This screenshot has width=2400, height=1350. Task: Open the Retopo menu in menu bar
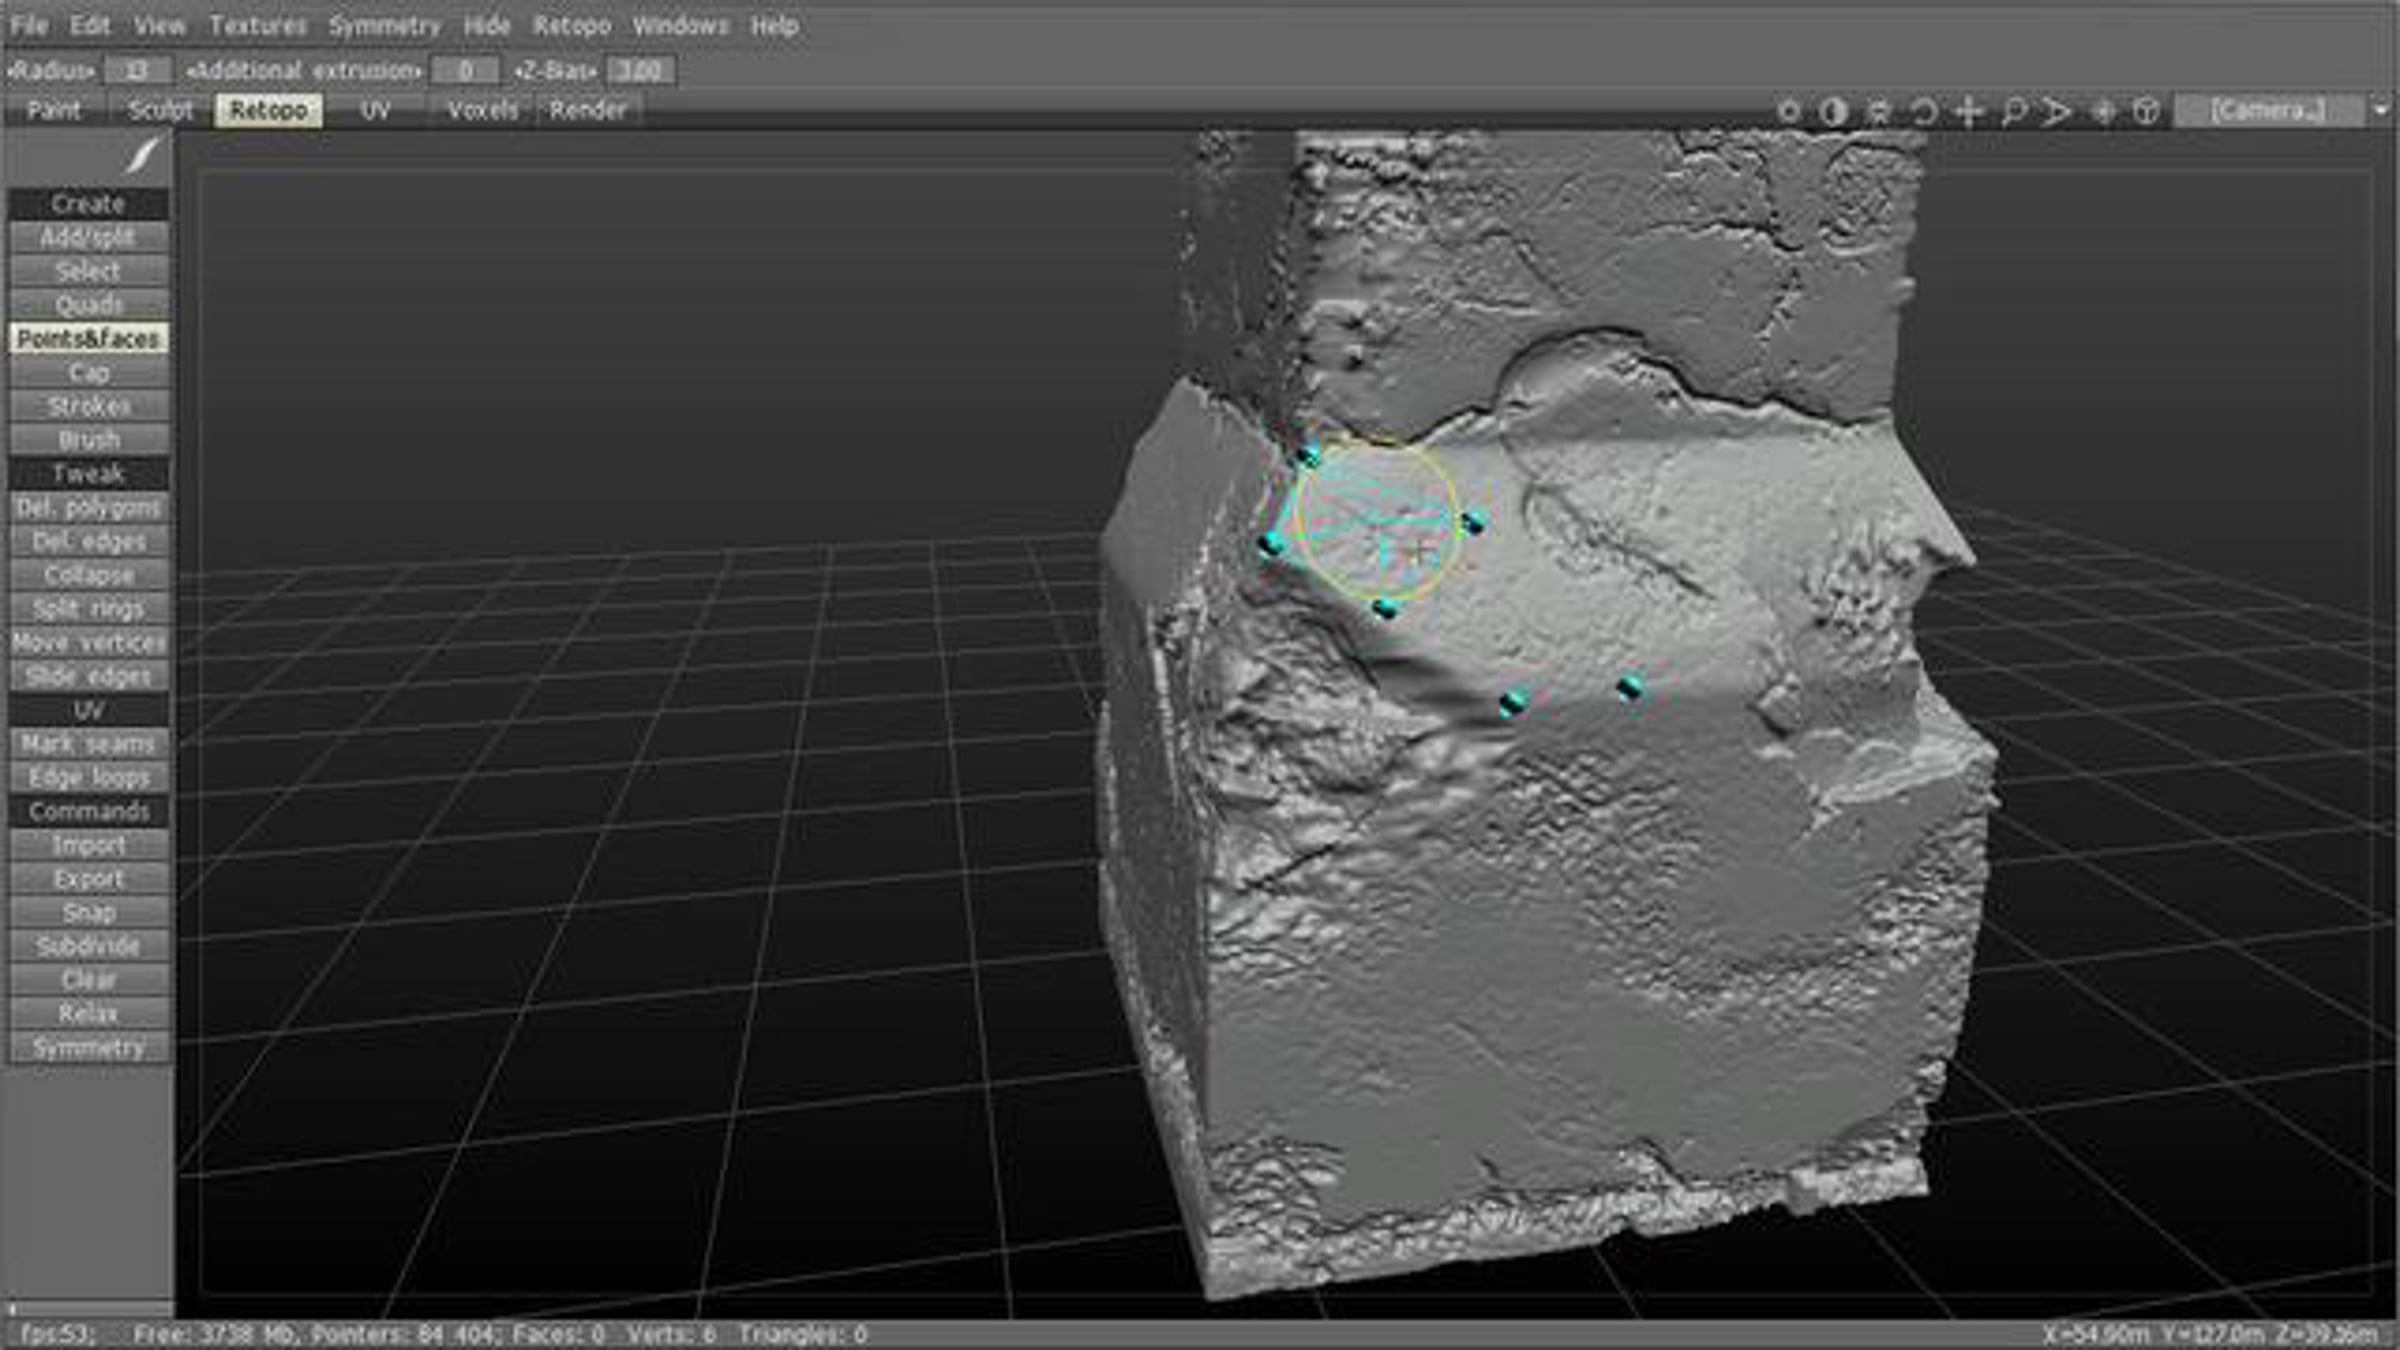click(571, 26)
